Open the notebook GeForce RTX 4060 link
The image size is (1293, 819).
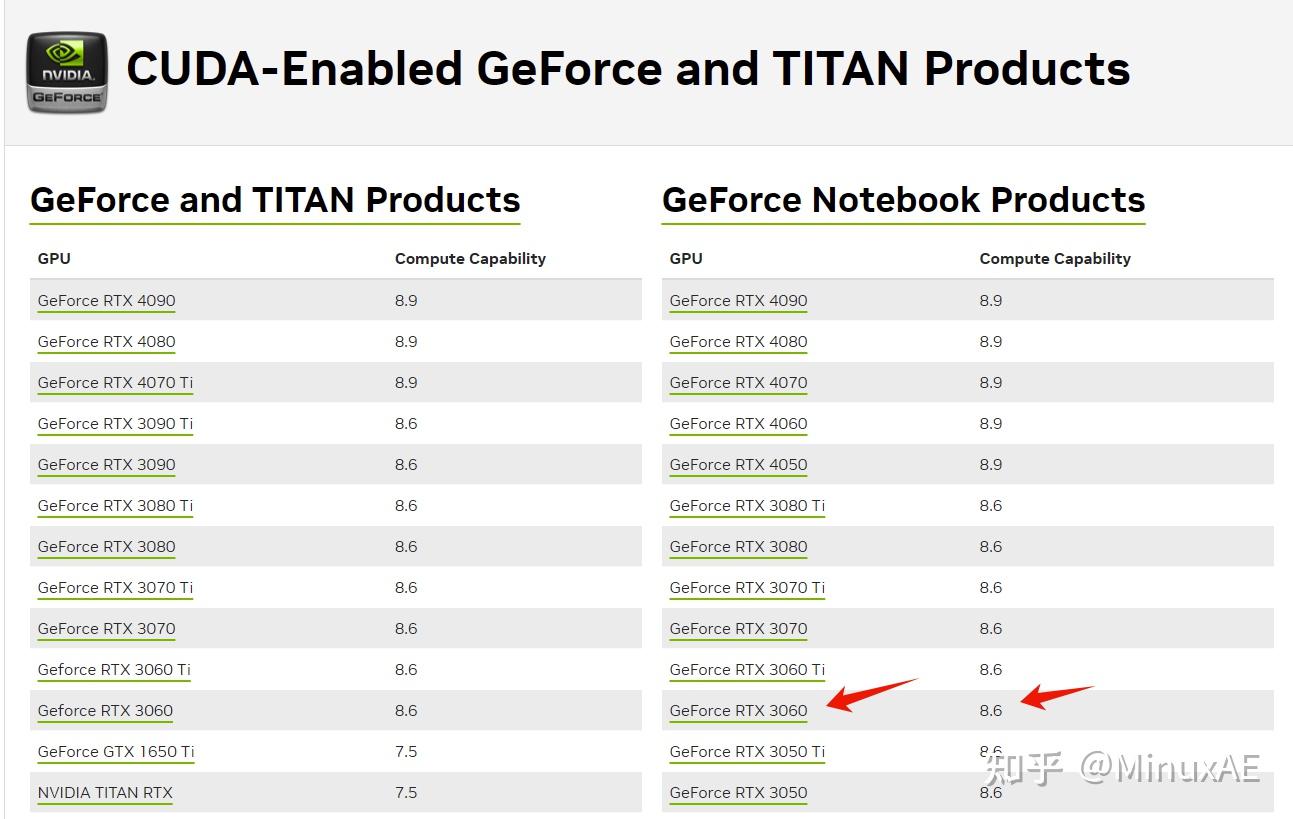[x=738, y=423]
